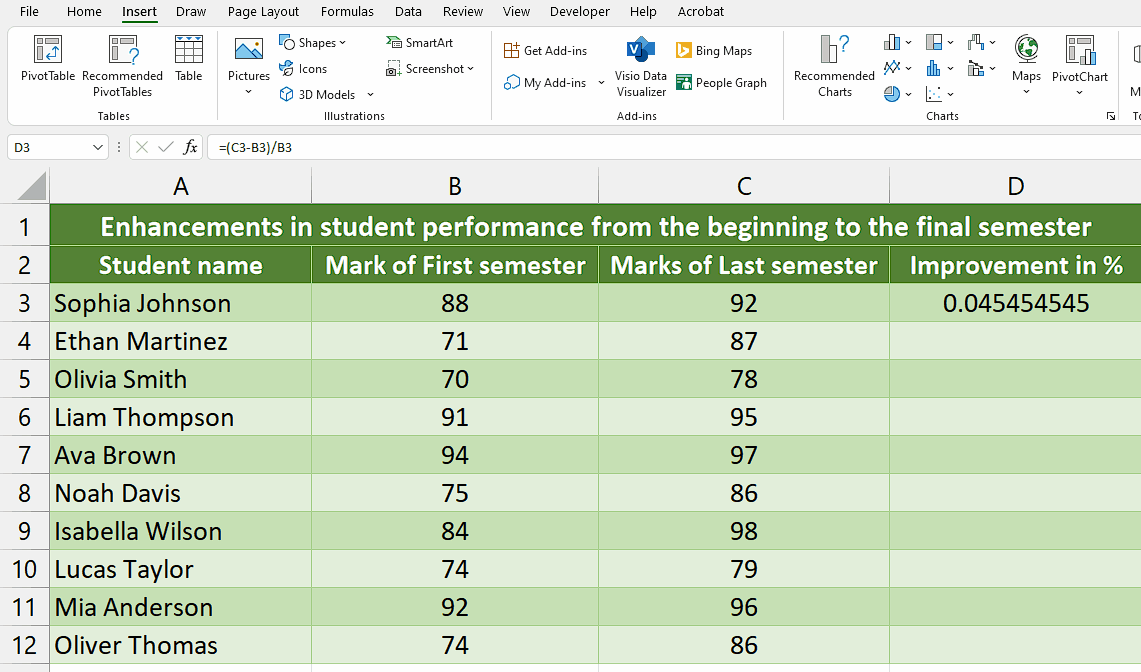Screen dimensions: 1141x672
Task: Select Ethan Martinez's last semester mark 87
Action: click(744, 341)
